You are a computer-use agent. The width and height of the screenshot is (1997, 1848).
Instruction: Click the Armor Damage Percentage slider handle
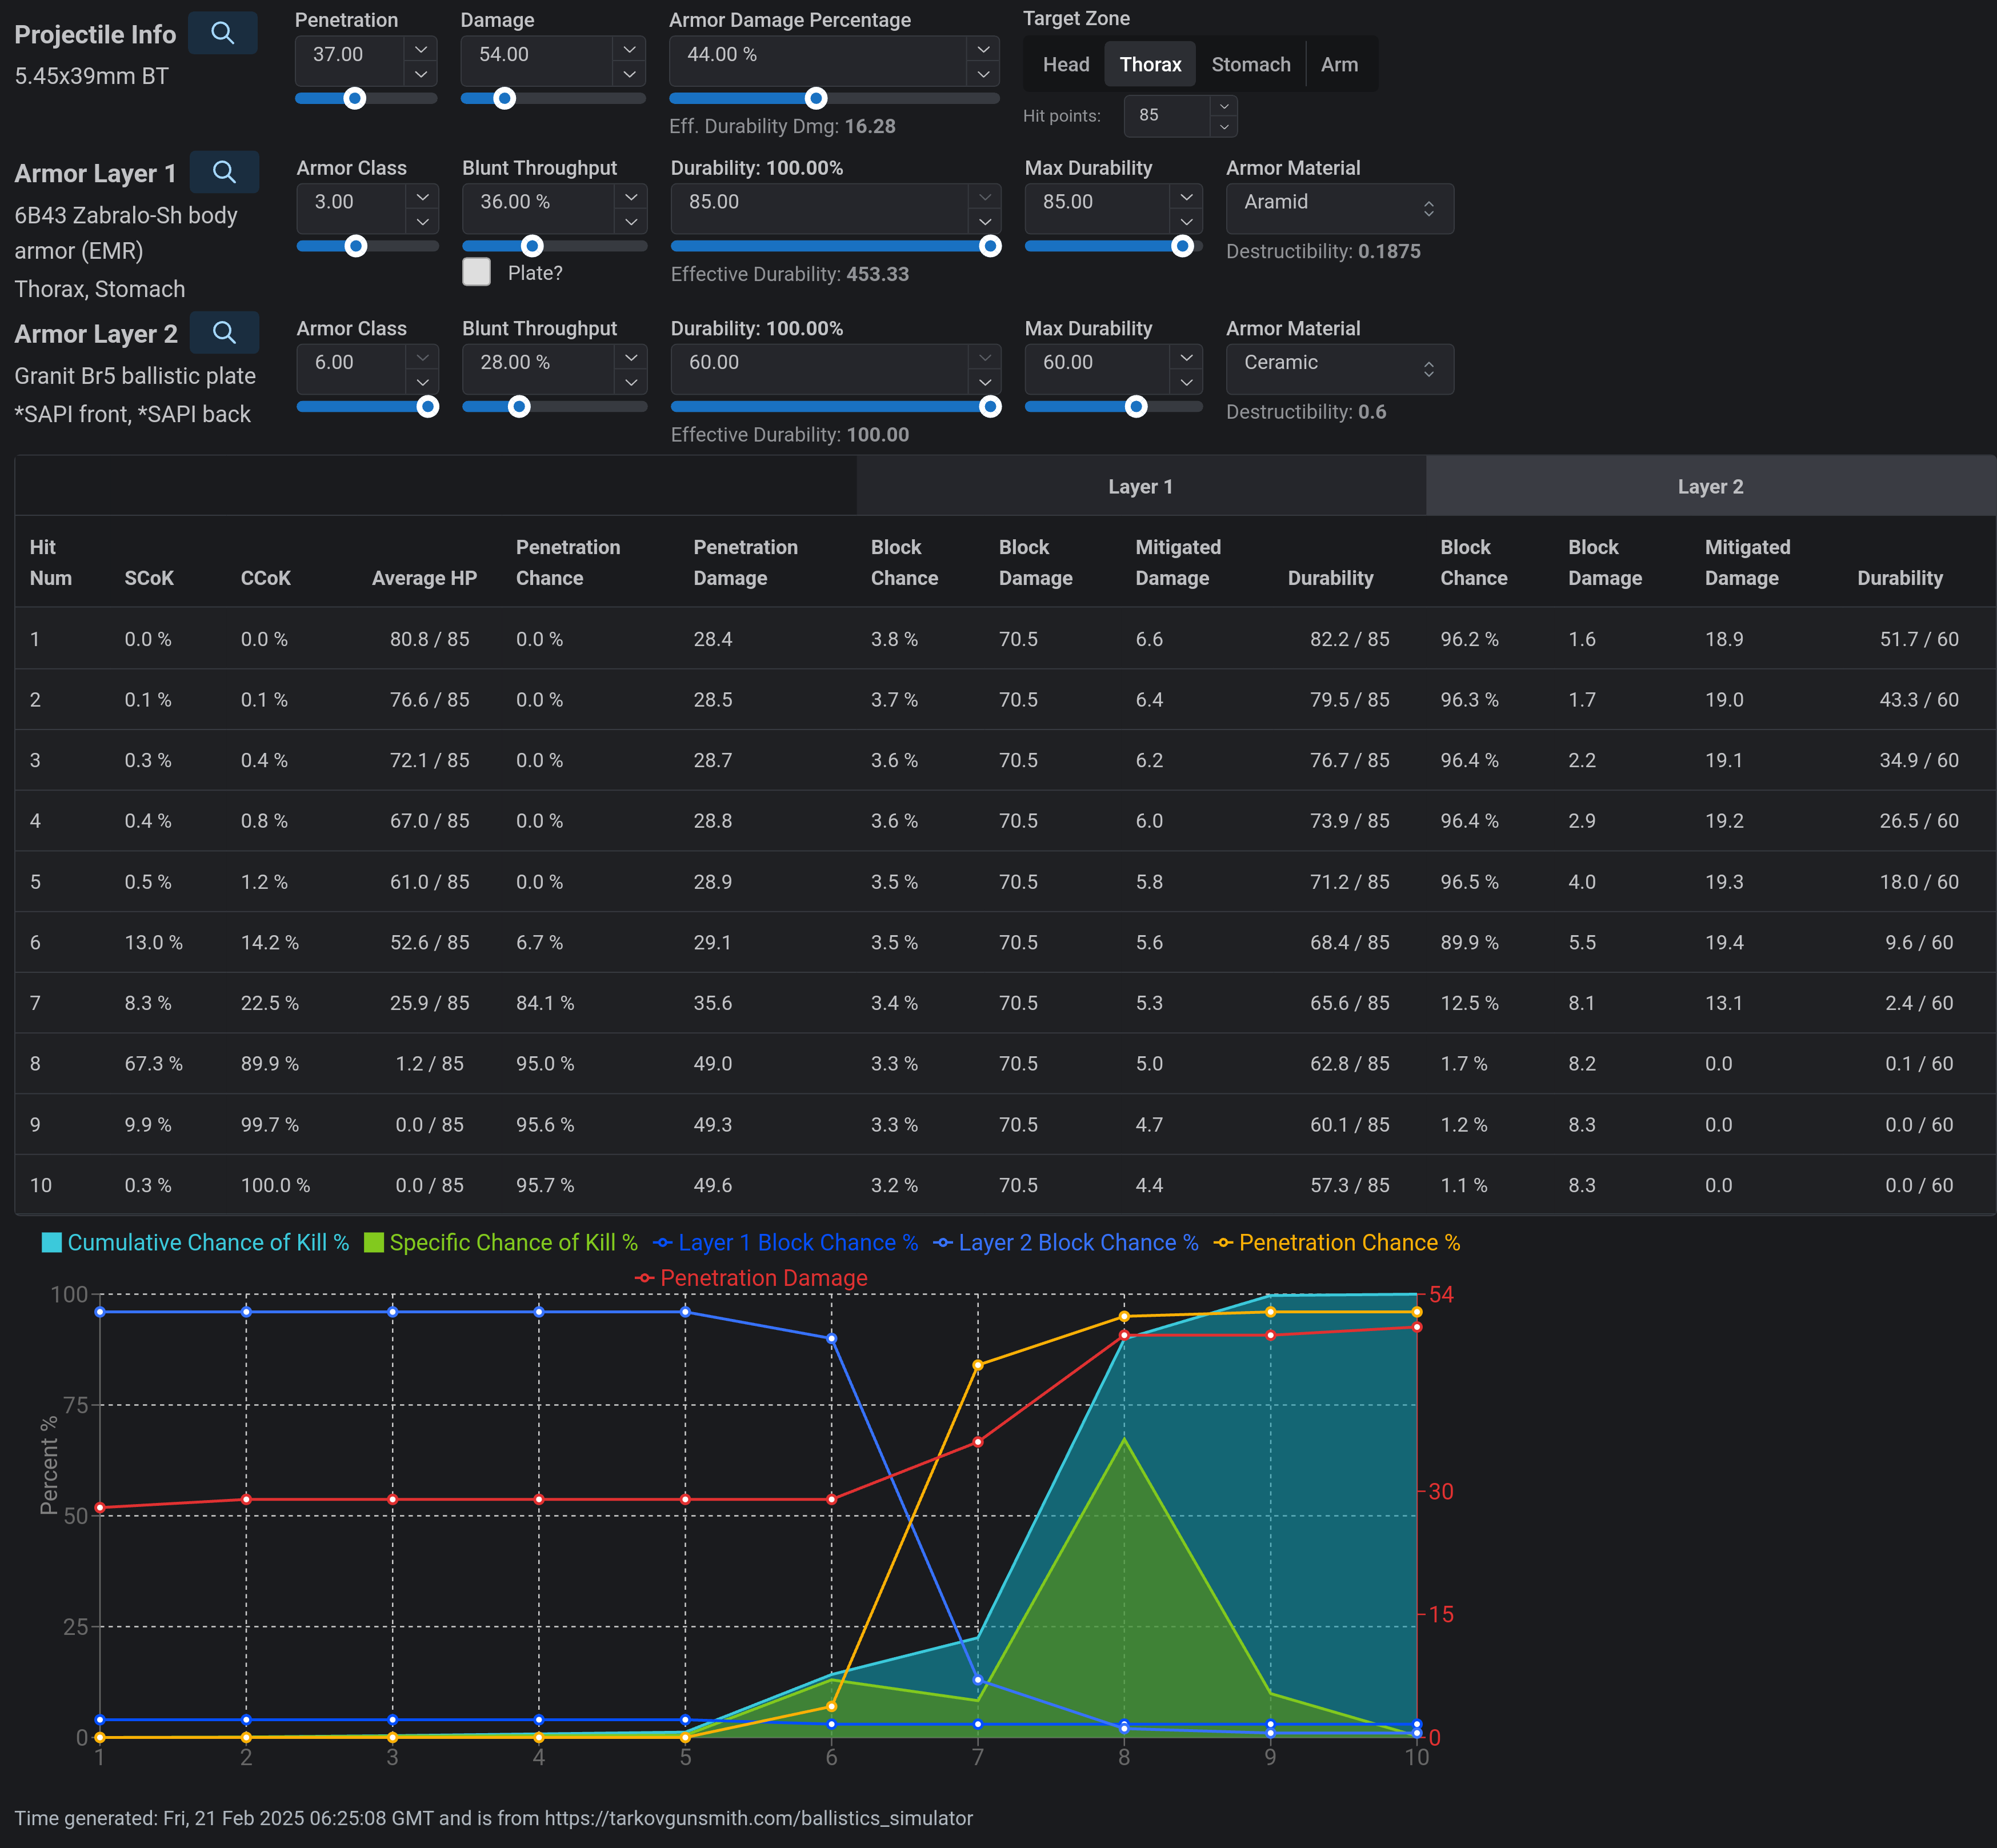click(816, 98)
